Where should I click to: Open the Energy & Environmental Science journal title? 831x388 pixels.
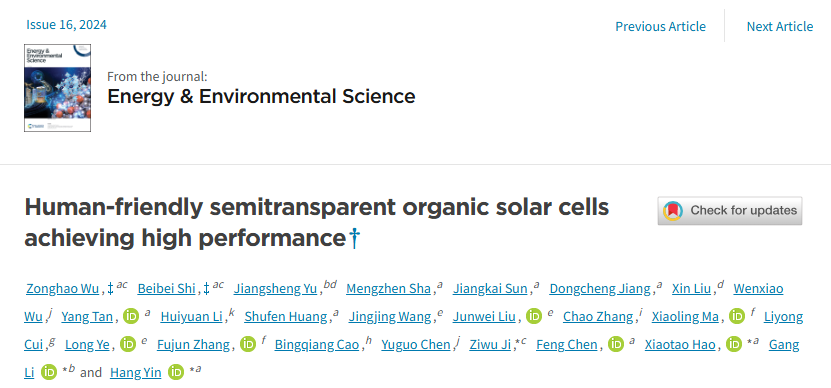[x=261, y=96]
